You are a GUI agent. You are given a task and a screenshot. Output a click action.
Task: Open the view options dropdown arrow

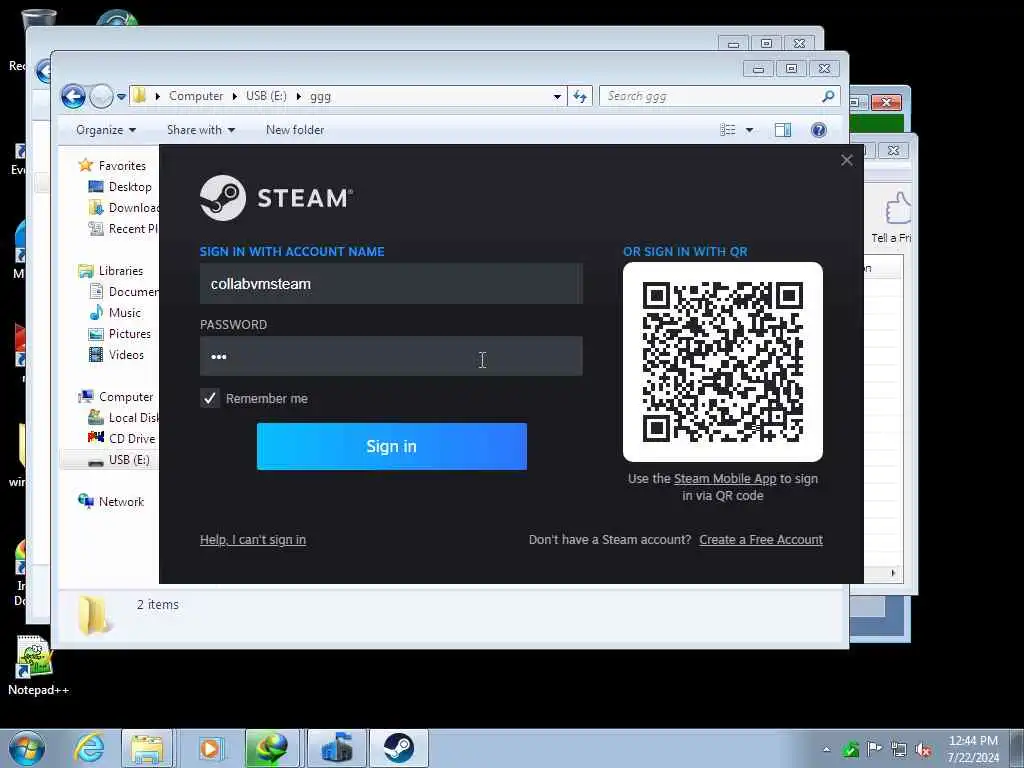coord(749,130)
